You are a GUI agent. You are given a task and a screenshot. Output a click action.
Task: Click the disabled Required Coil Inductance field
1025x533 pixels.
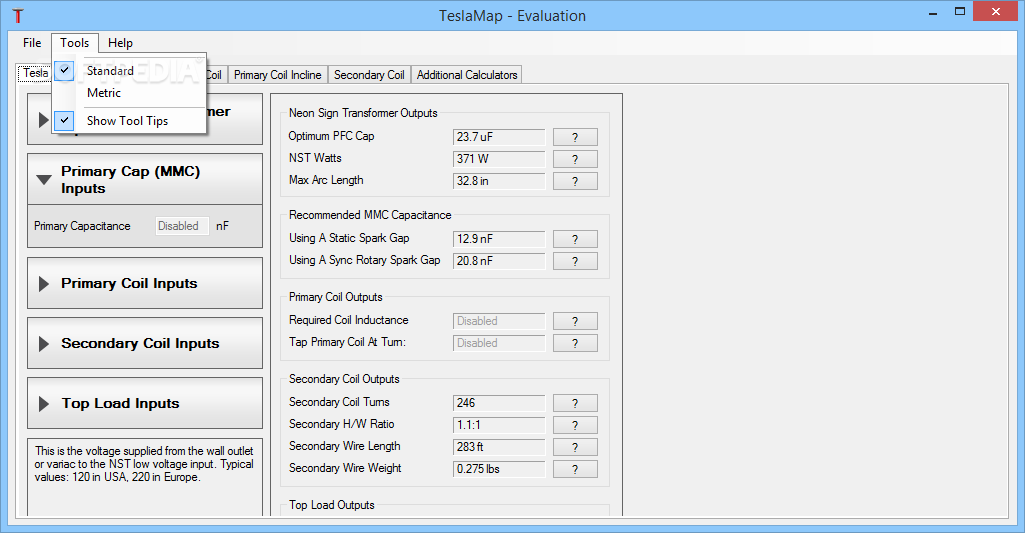(x=499, y=321)
